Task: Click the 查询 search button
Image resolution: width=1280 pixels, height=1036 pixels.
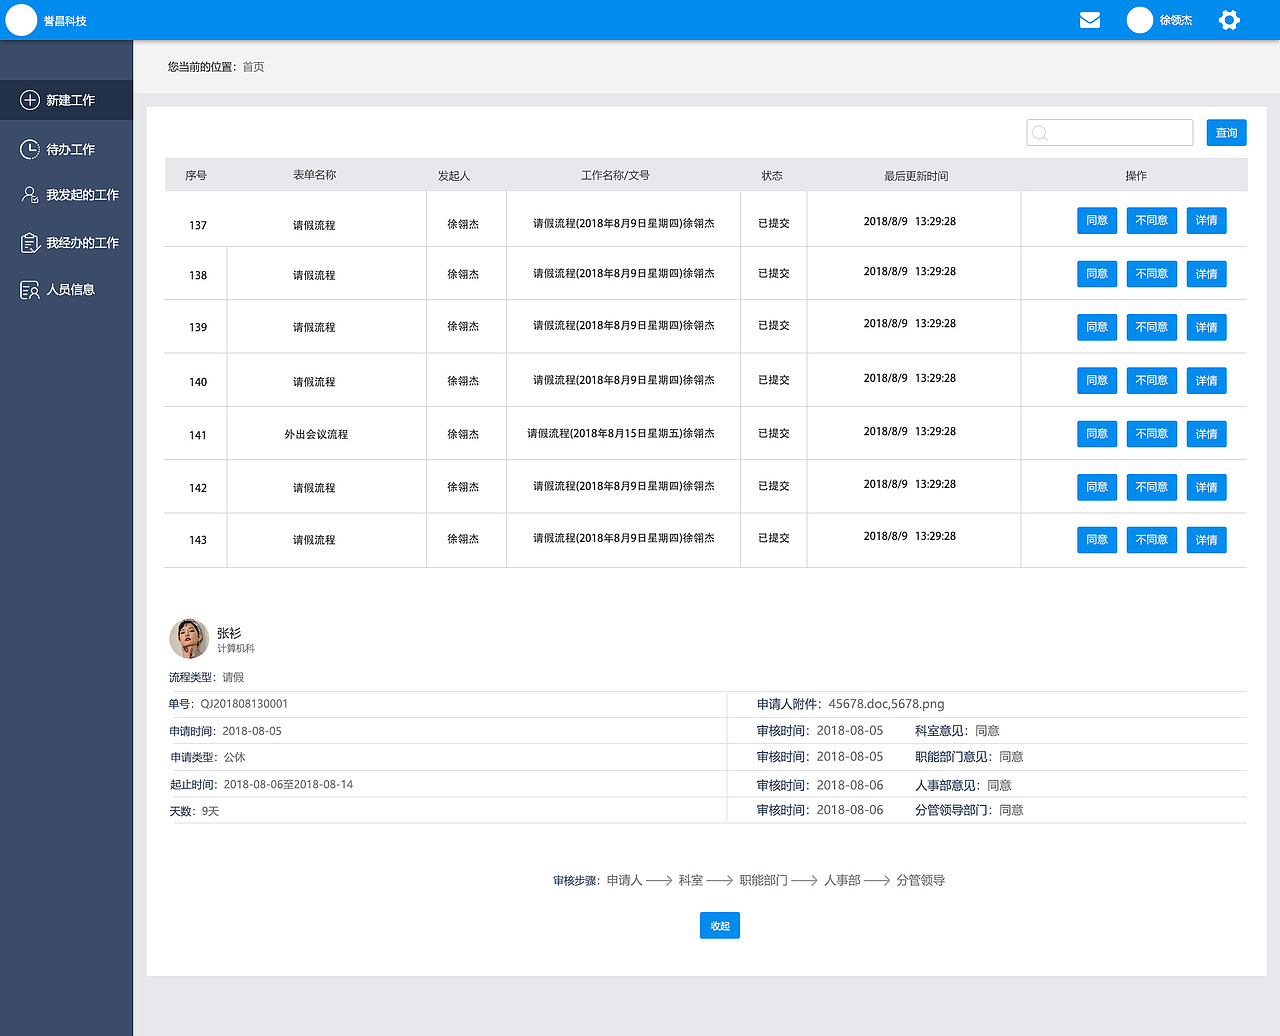Action: 1226,132
